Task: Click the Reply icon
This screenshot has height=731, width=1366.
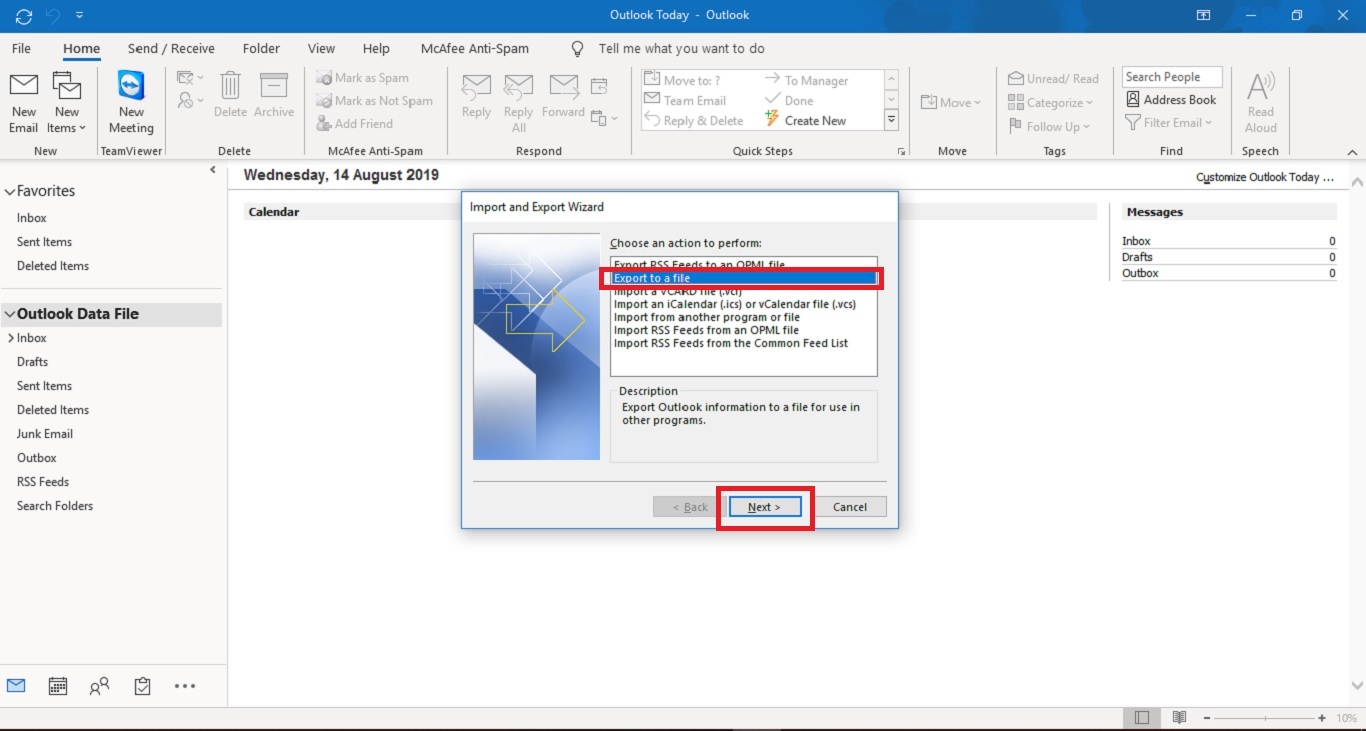Action: pos(476,97)
